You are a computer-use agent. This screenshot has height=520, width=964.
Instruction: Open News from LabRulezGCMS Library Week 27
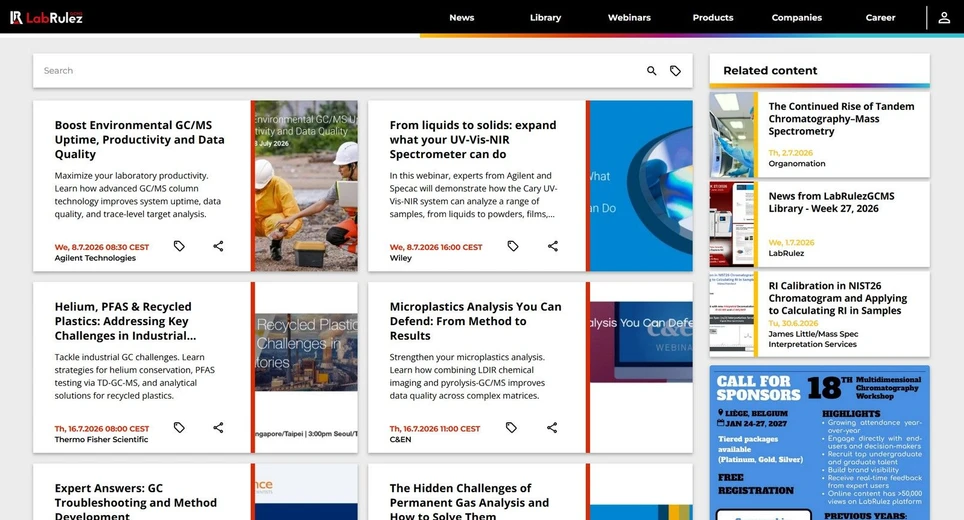coord(831,202)
